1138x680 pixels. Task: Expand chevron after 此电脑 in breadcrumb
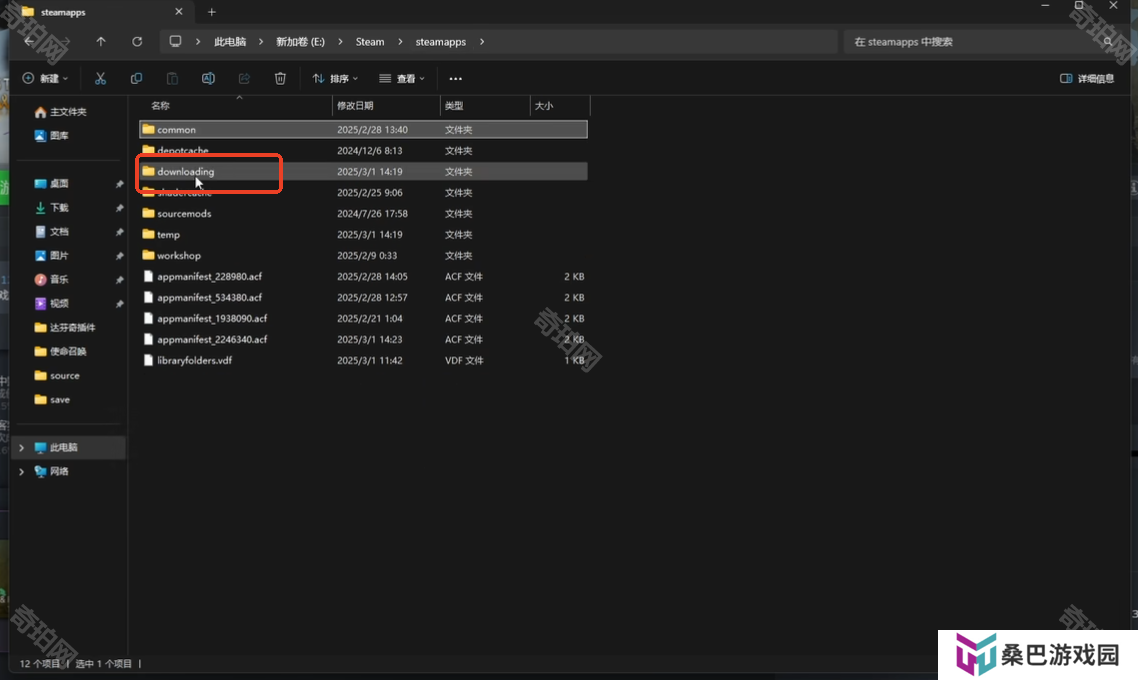[x=261, y=41]
